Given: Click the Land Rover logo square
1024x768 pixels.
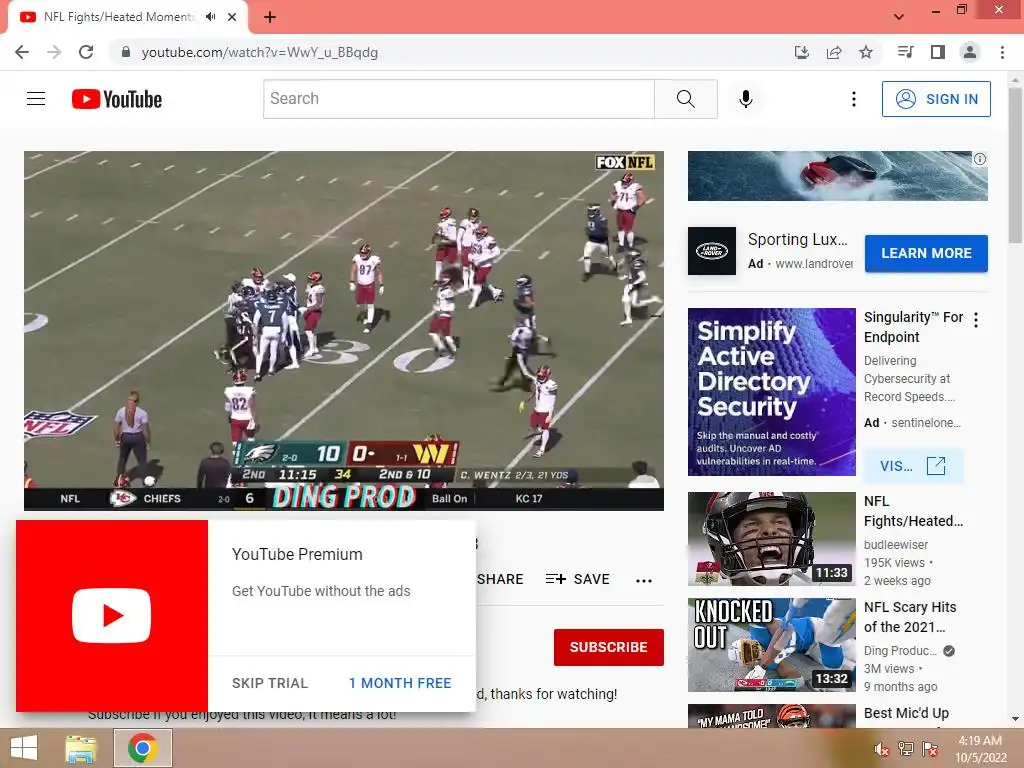Looking at the screenshot, I should coord(712,251).
